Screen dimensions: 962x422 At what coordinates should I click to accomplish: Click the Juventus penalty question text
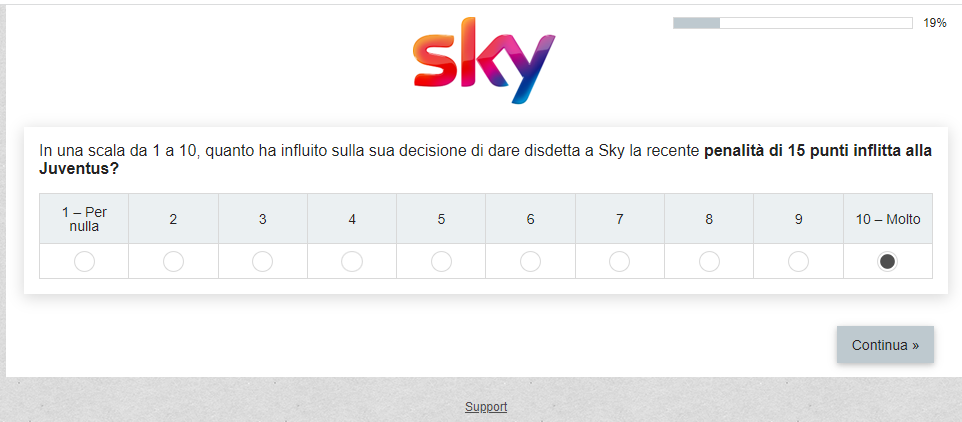pos(485,159)
